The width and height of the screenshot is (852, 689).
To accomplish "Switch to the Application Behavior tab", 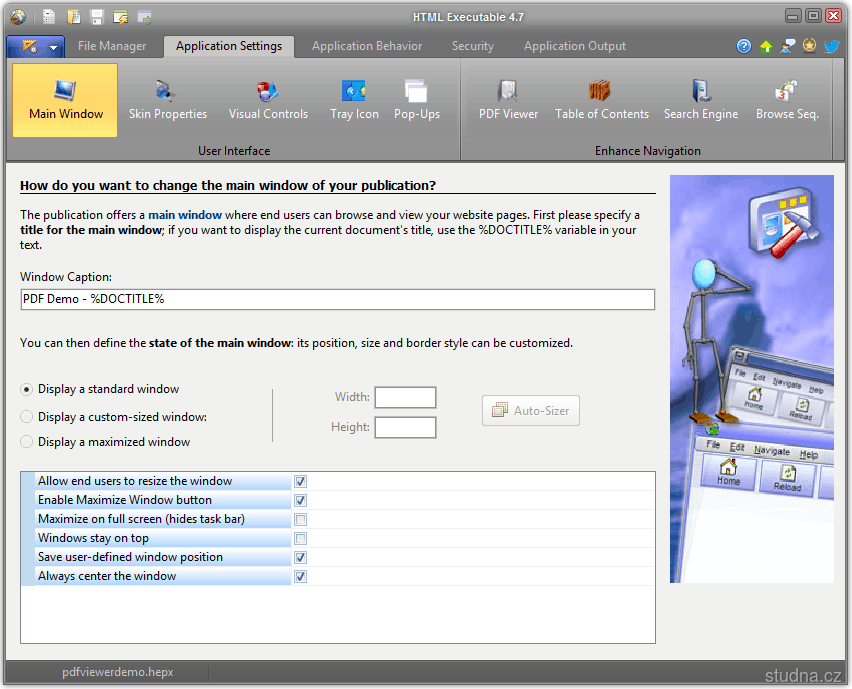I will point(366,46).
